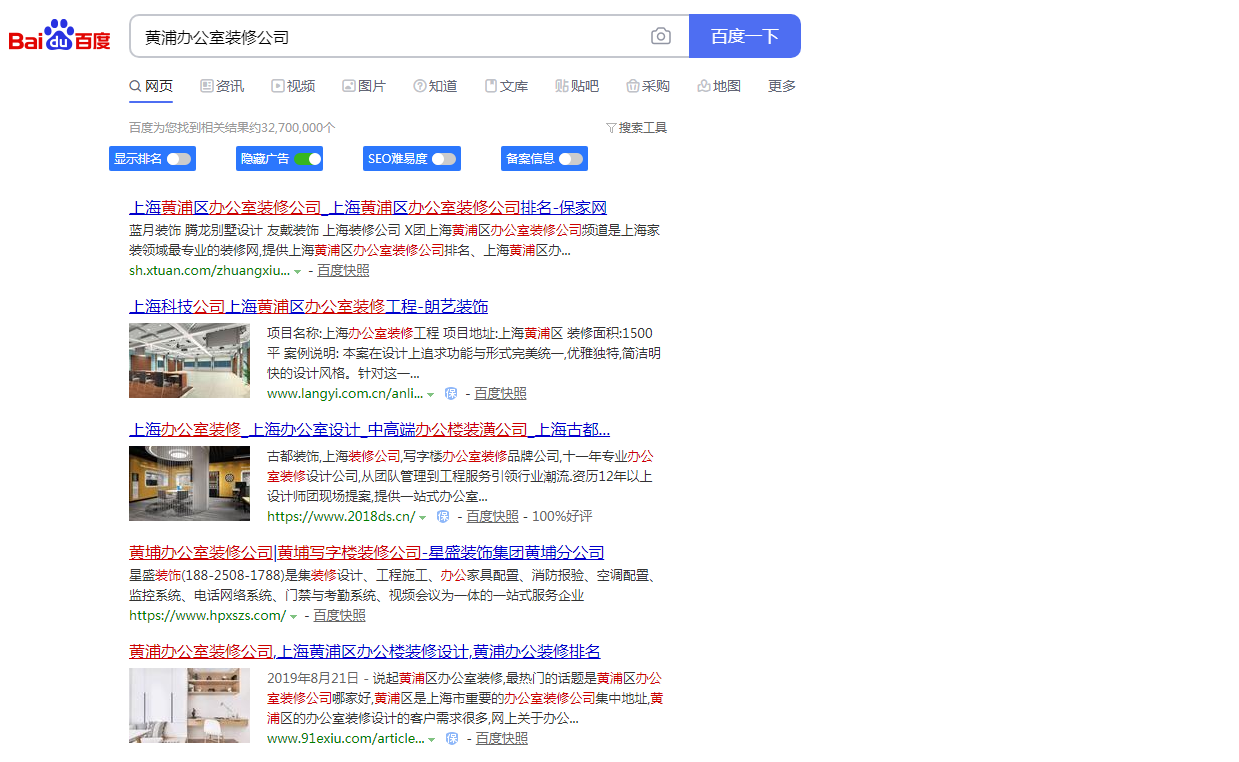Go to the 贴吧 tab

(x=577, y=87)
